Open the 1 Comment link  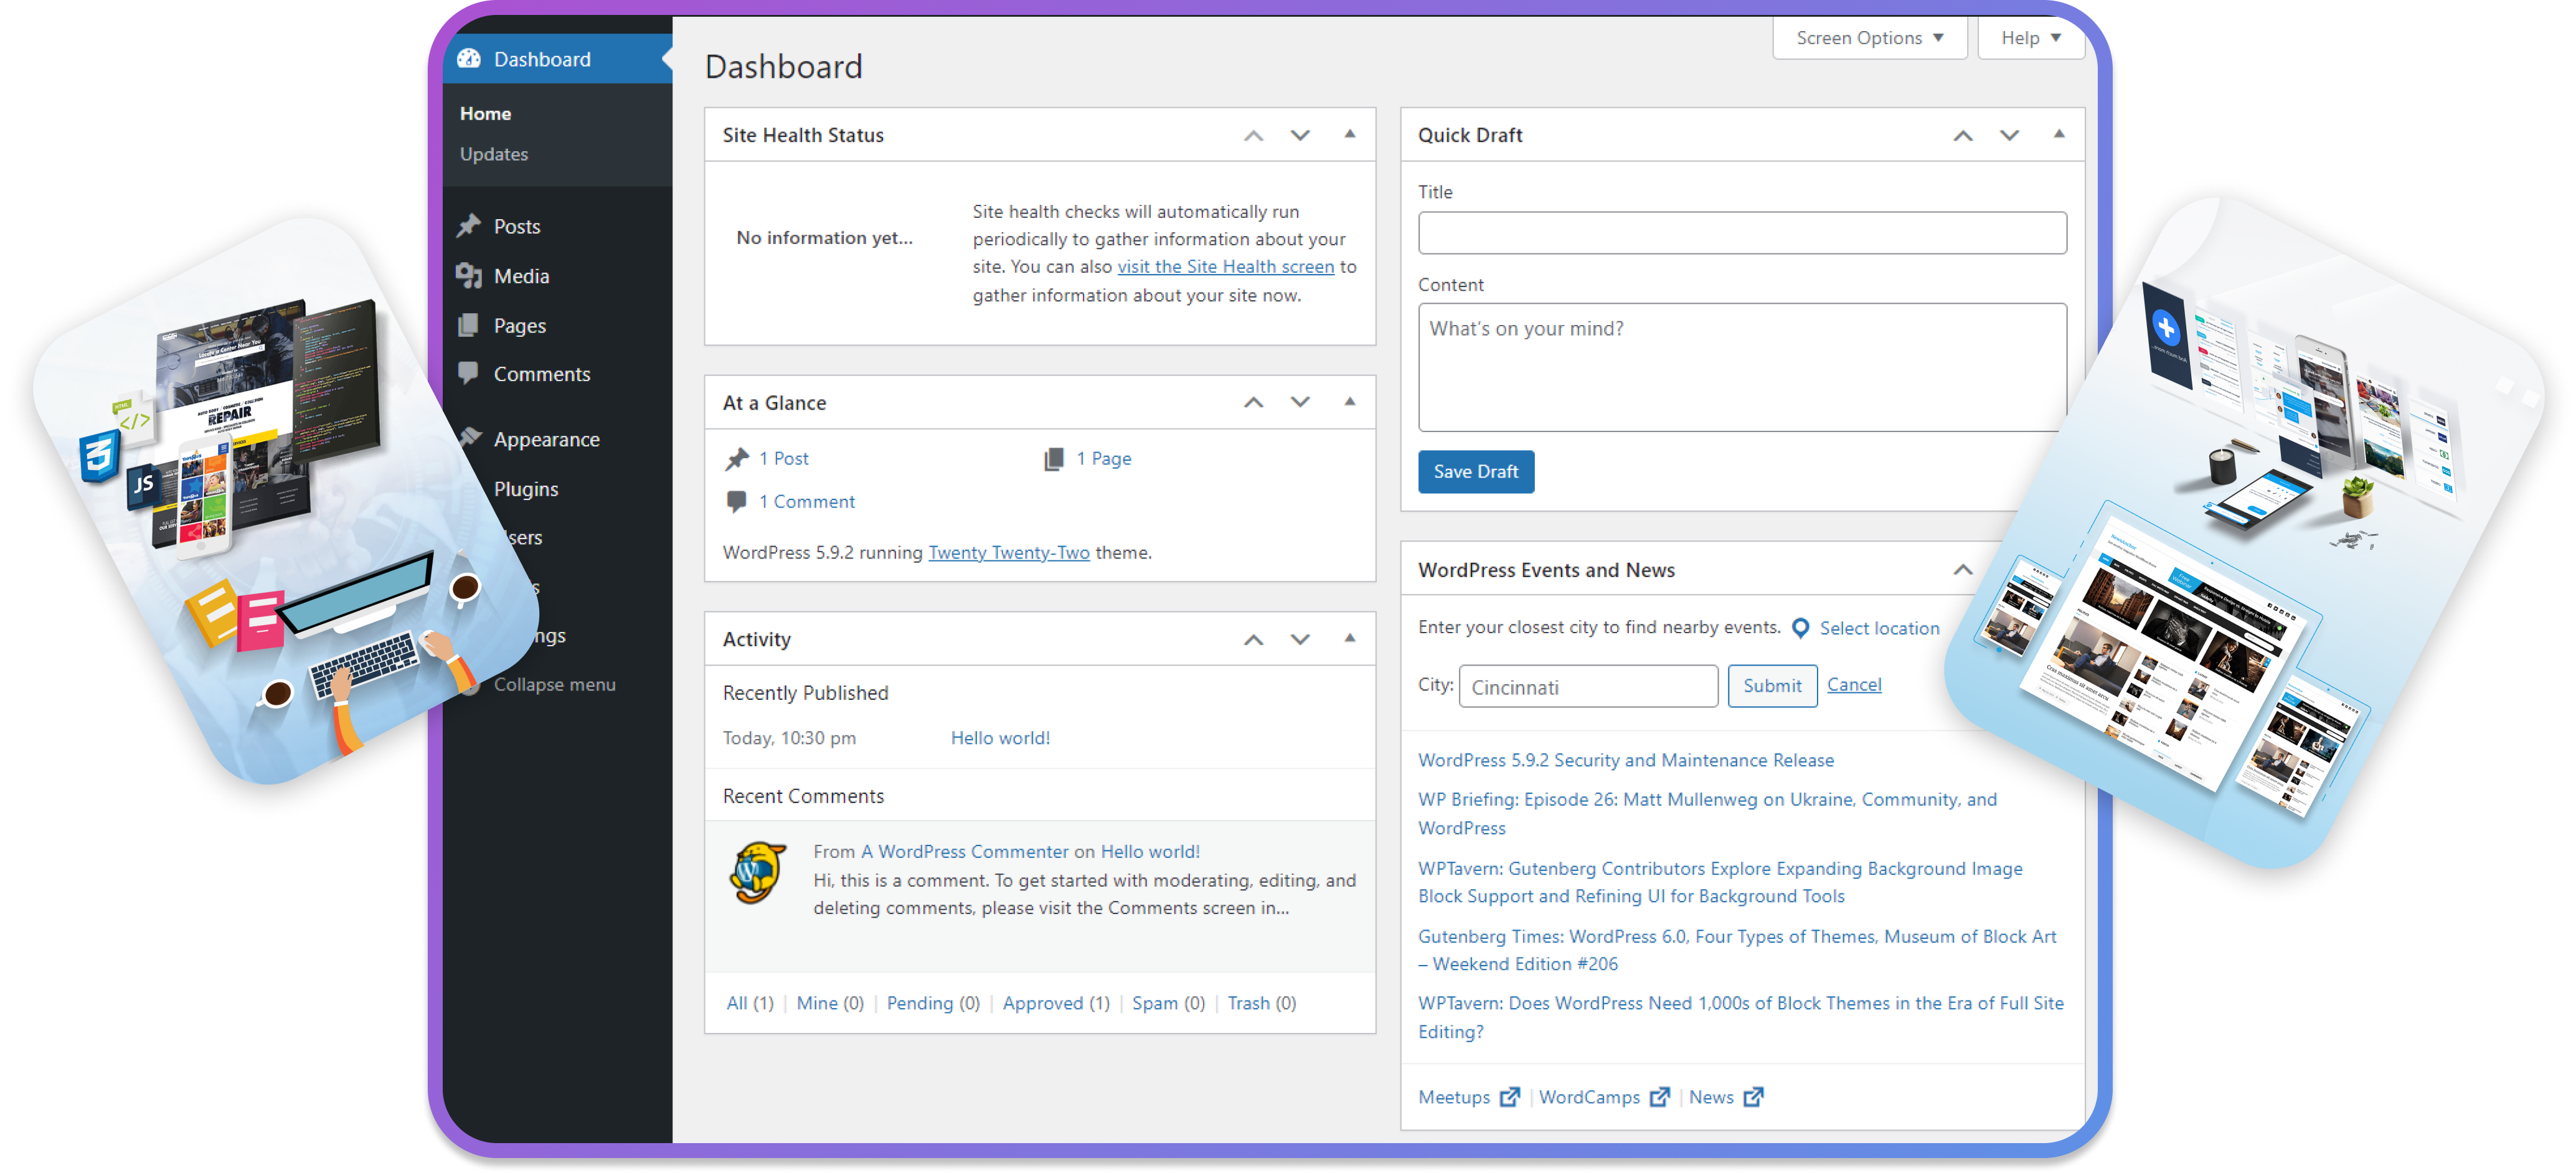coord(806,502)
